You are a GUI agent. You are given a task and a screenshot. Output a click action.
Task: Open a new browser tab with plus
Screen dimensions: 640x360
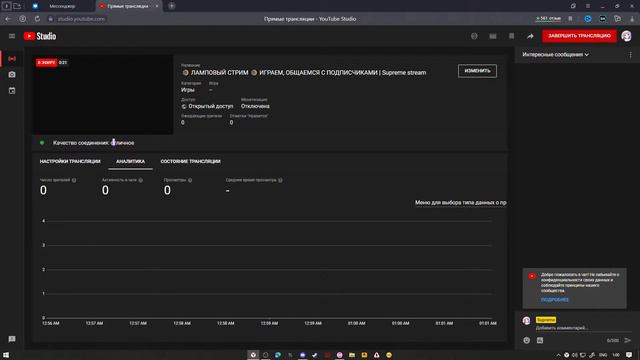click(172, 6)
